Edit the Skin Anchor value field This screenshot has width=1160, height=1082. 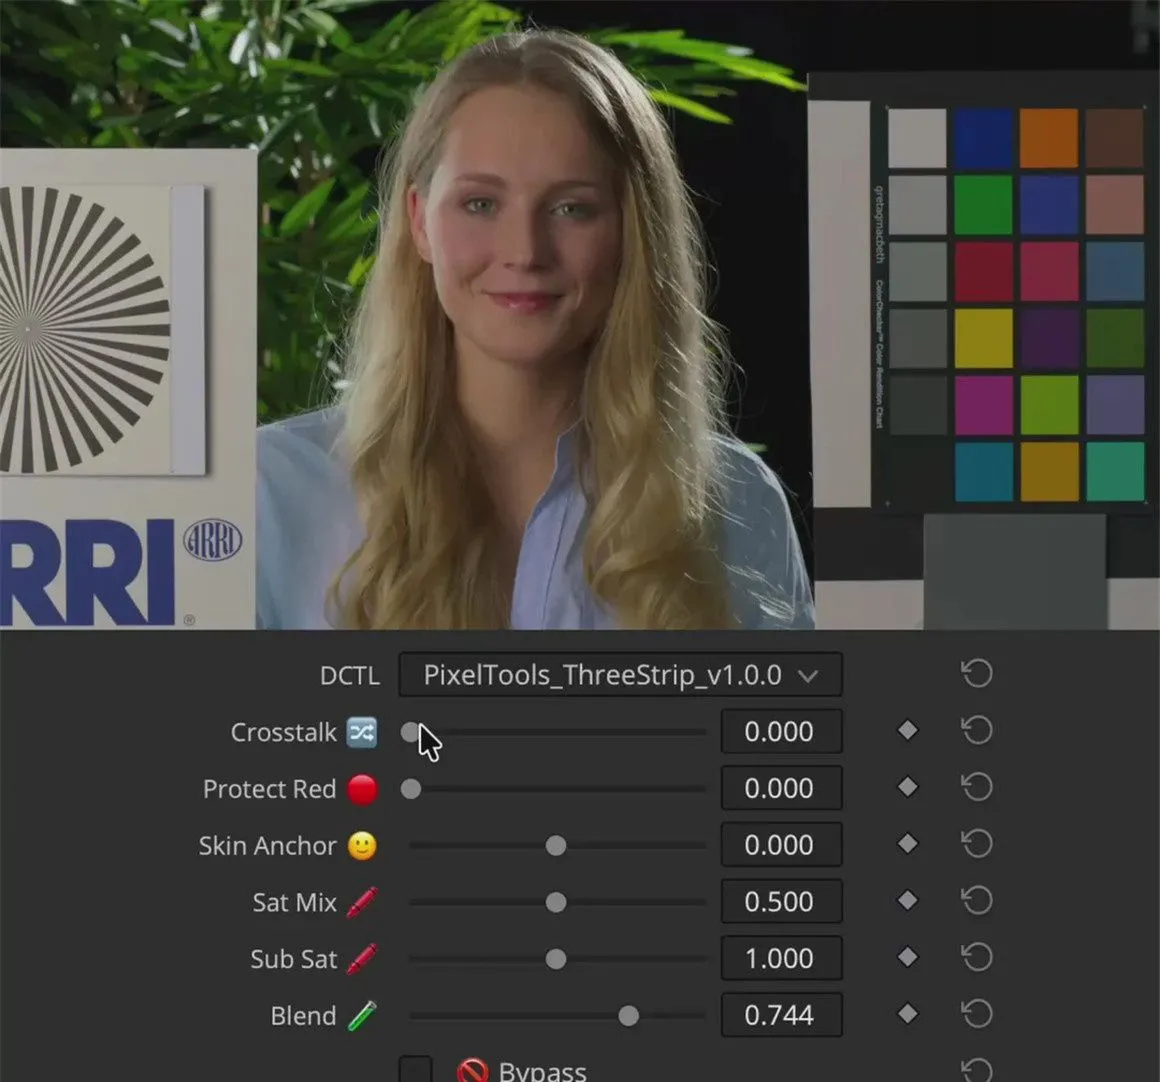click(x=781, y=845)
